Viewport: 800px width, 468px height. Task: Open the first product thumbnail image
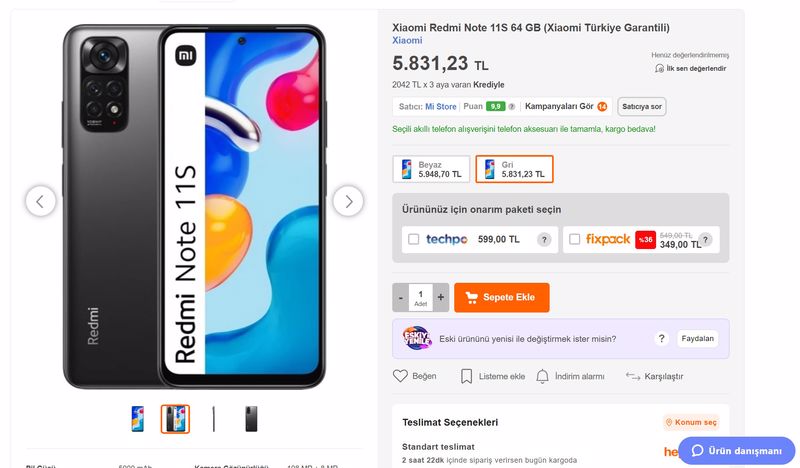pos(138,419)
